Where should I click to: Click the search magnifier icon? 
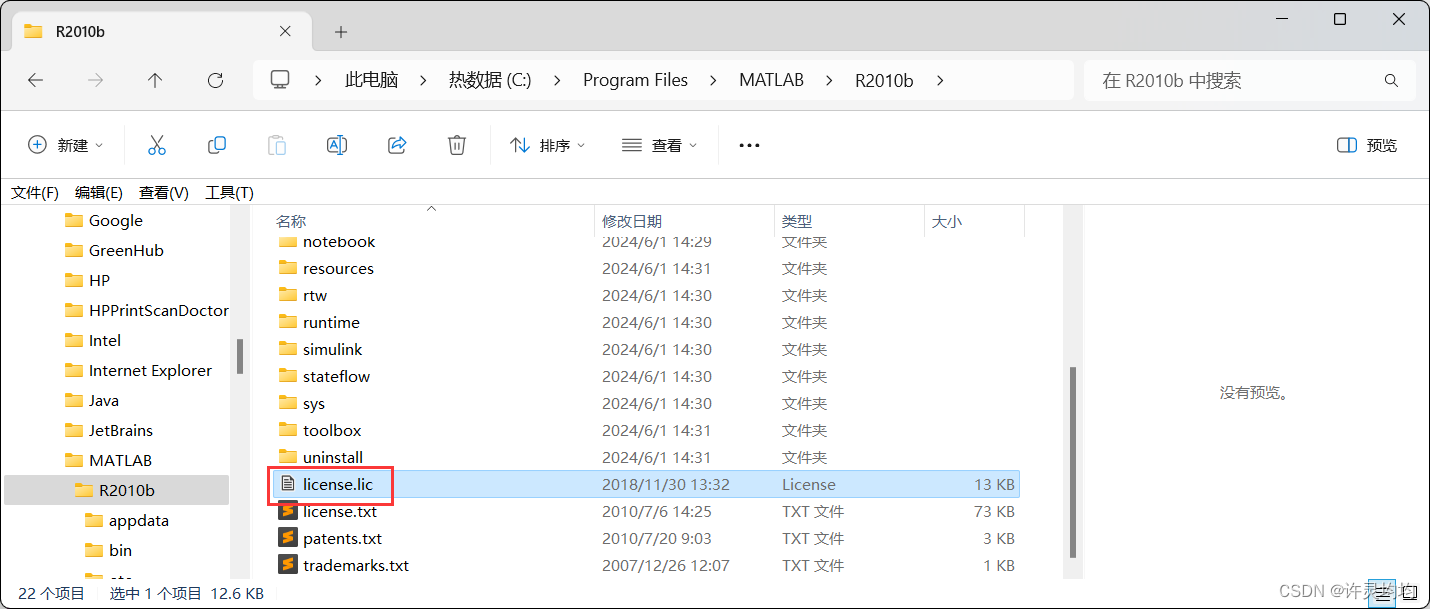1391,80
